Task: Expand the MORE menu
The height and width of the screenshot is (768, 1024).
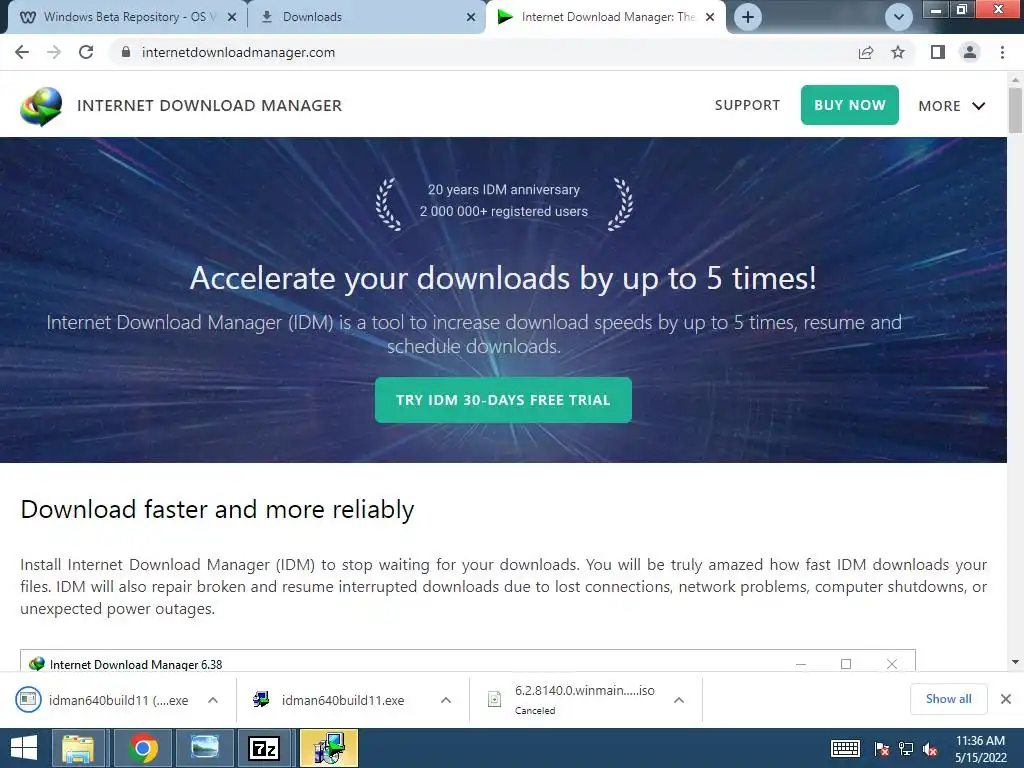Action: tap(952, 106)
